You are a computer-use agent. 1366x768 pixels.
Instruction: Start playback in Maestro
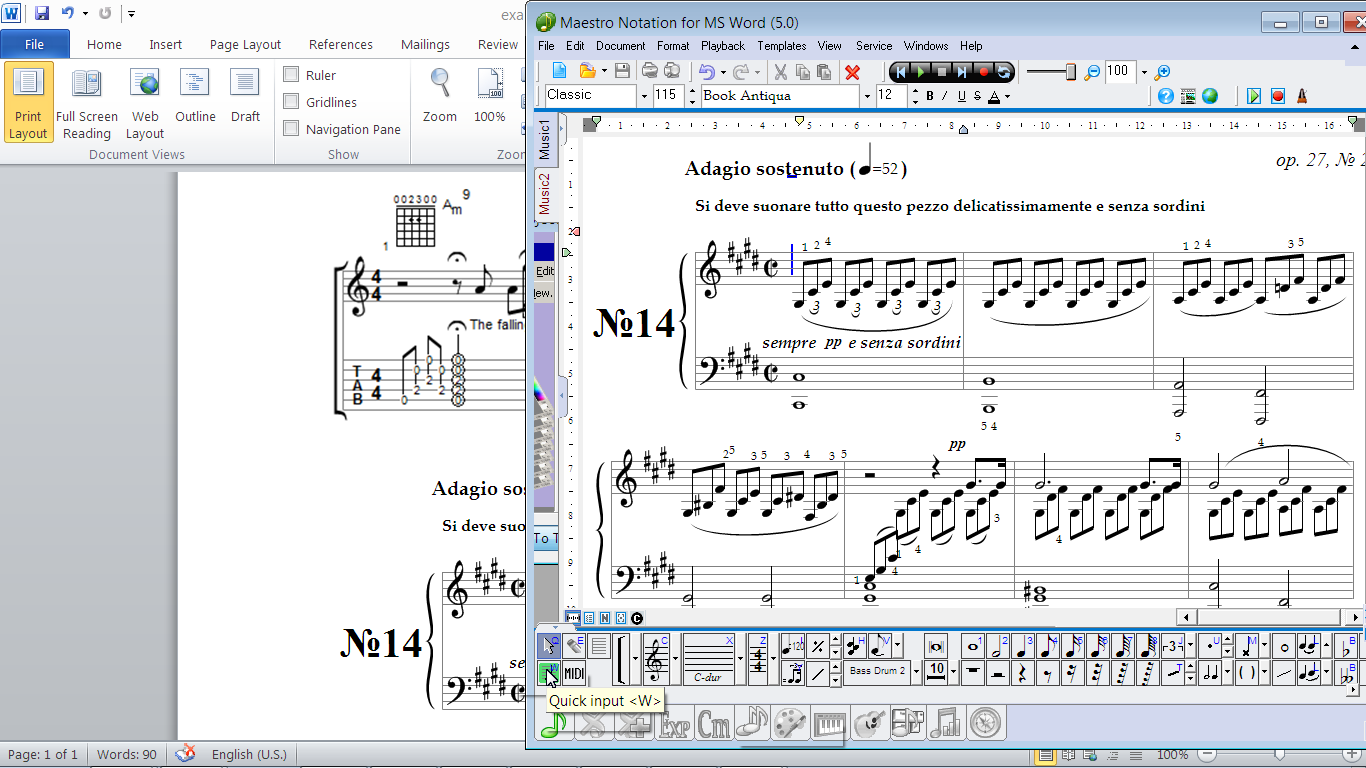pos(919,71)
